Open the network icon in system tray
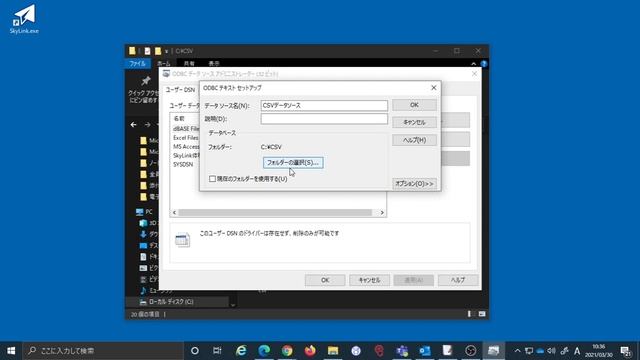640x360 pixels. pos(529,351)
